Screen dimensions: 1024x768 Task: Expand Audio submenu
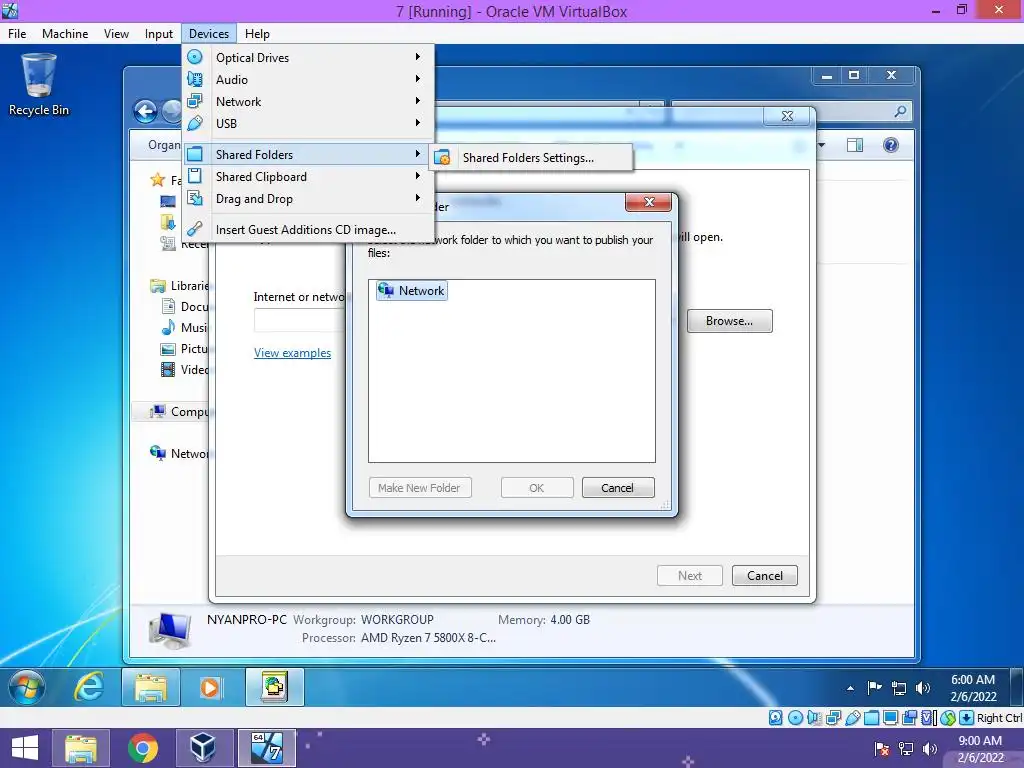(308, 80)
